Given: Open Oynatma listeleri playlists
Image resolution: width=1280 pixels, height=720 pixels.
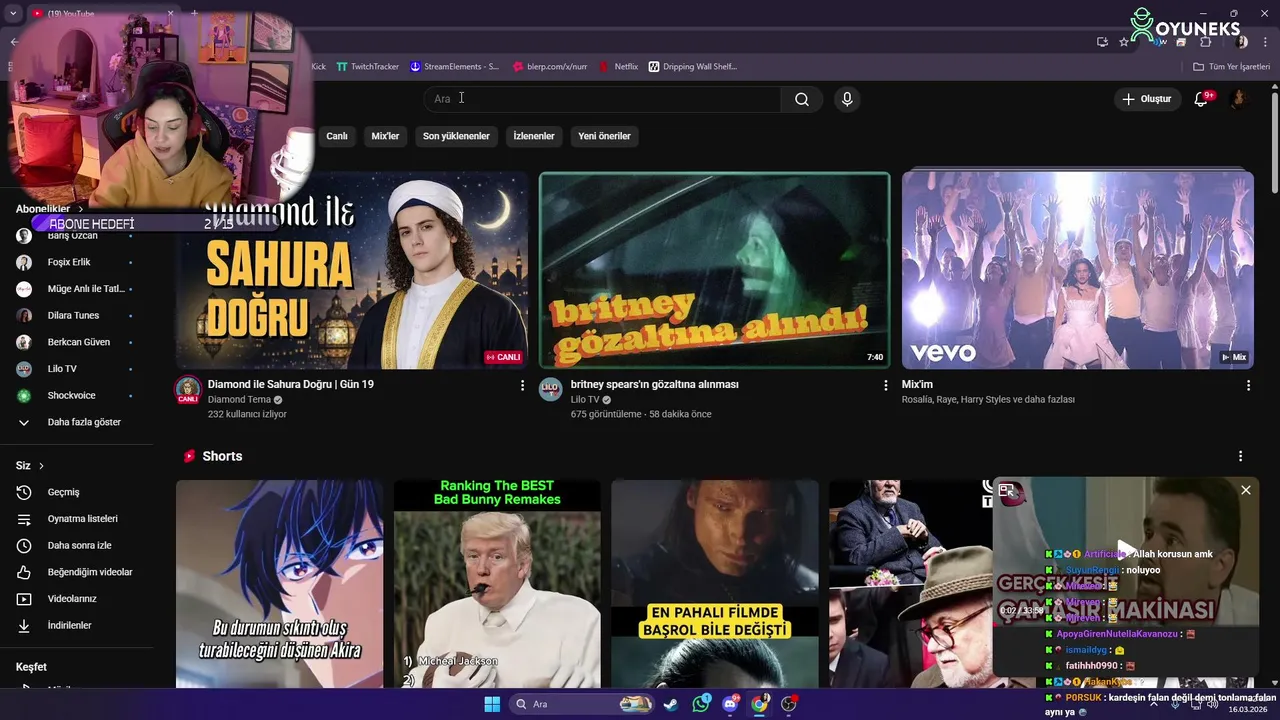Looking at the screenshot, I should click(x=75, y=519).
